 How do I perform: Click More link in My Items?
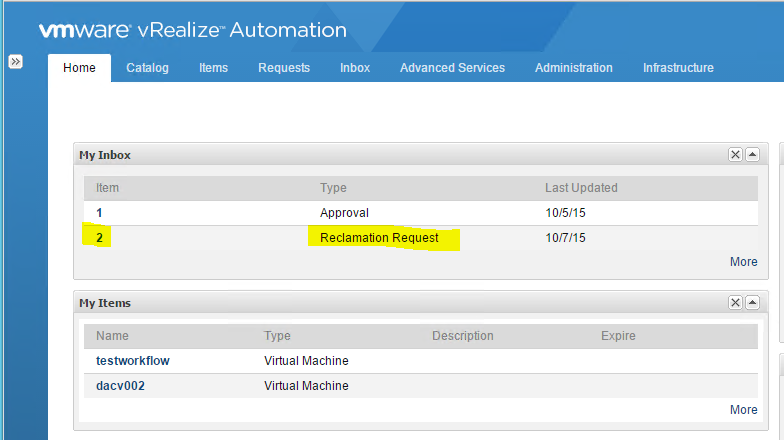pyautogui.click(x=744, y=410)
